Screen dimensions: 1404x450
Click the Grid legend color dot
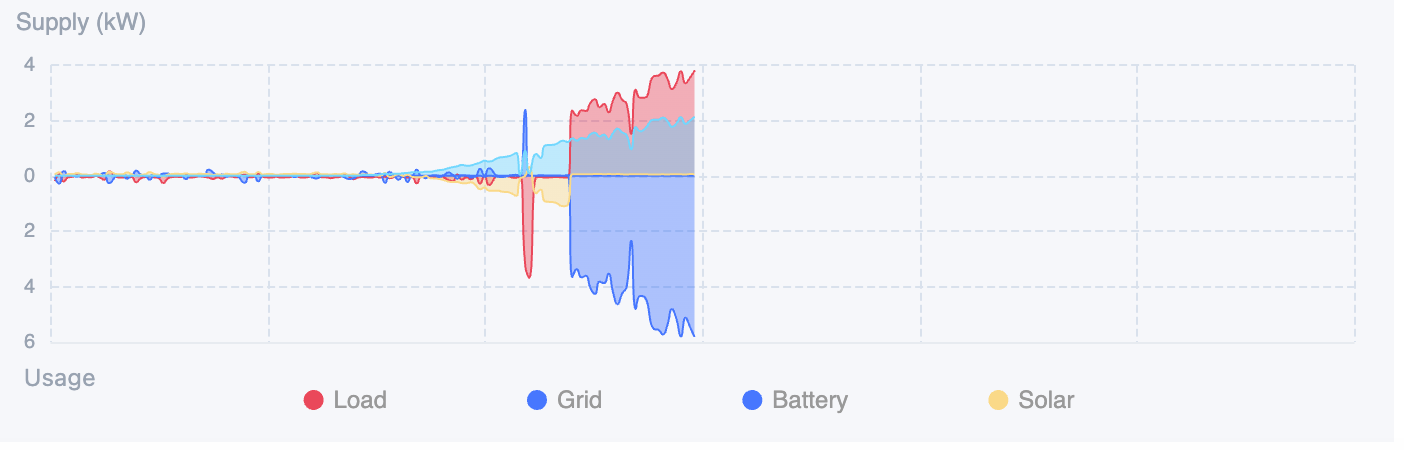click(537, 401)
